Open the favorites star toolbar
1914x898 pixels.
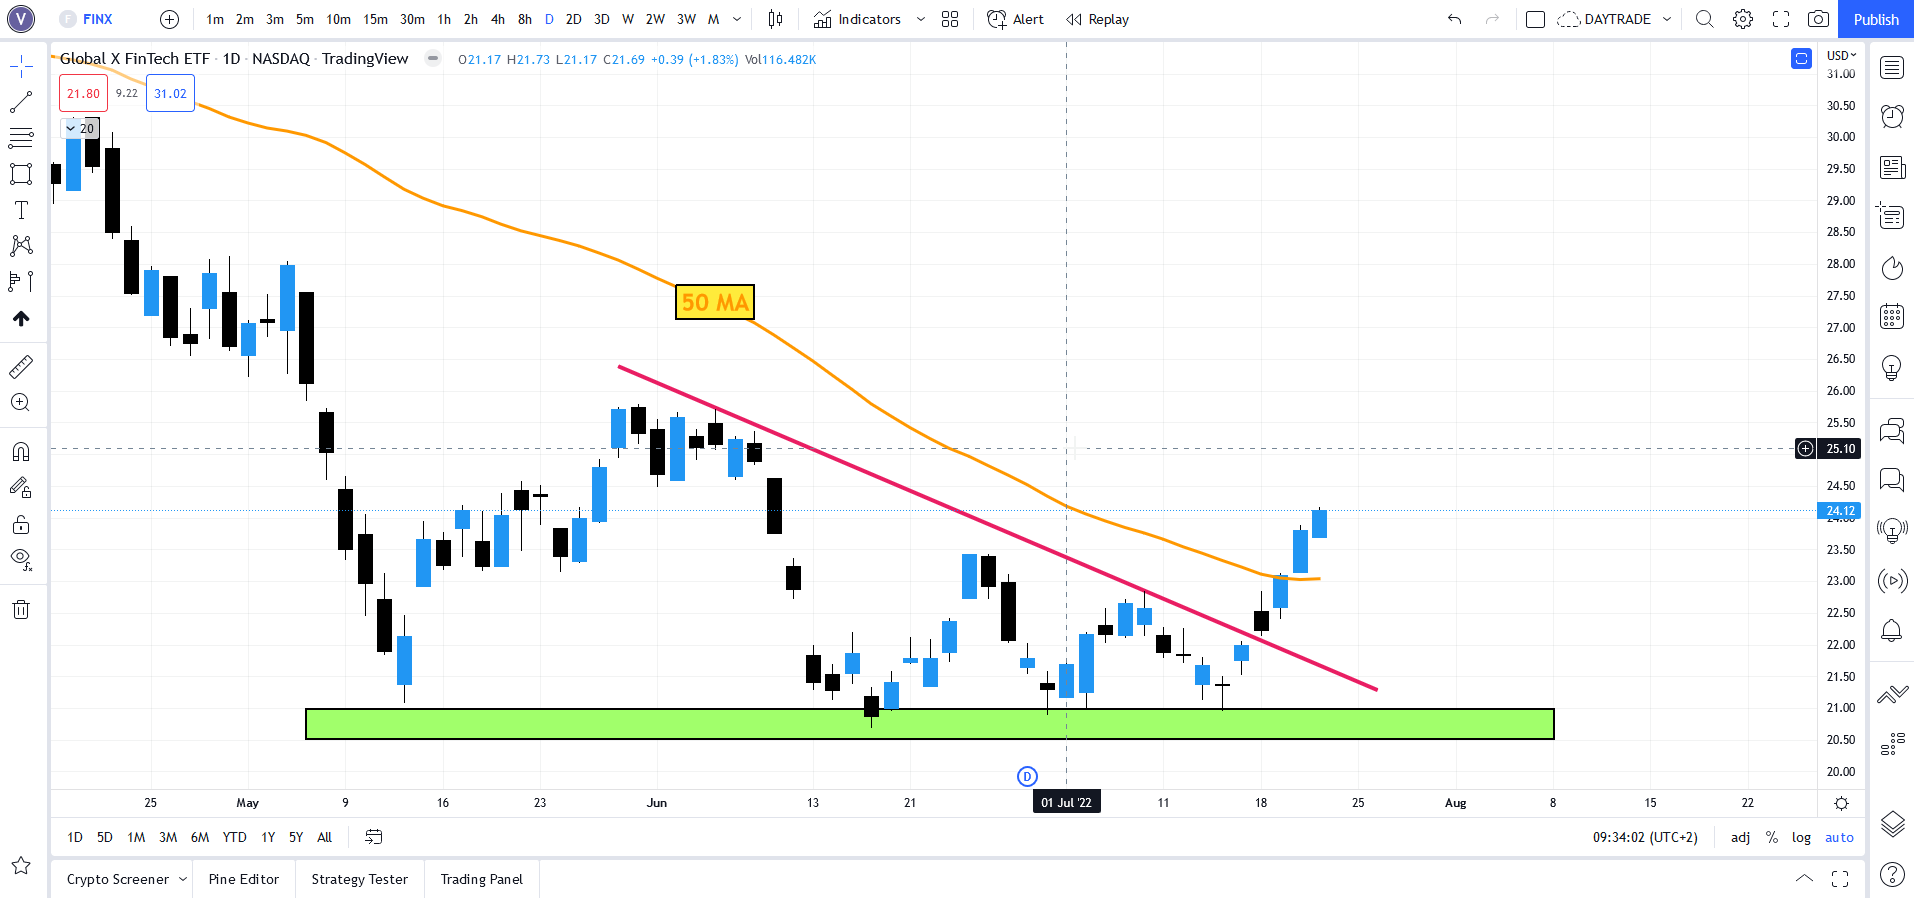(21, 866)
